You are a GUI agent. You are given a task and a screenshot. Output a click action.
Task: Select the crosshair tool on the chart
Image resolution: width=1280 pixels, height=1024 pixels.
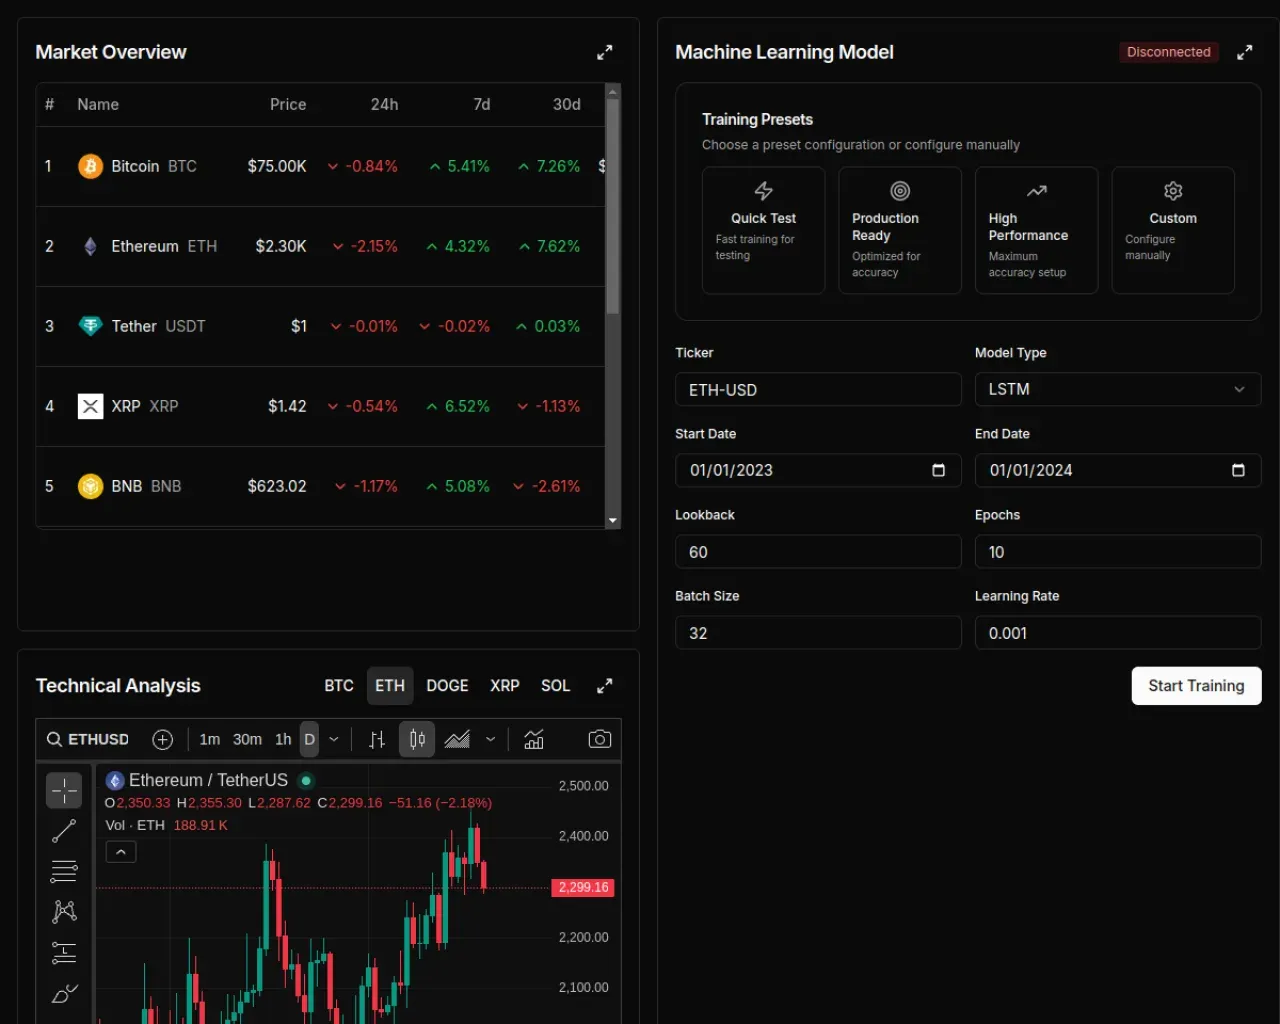(64, 790)
